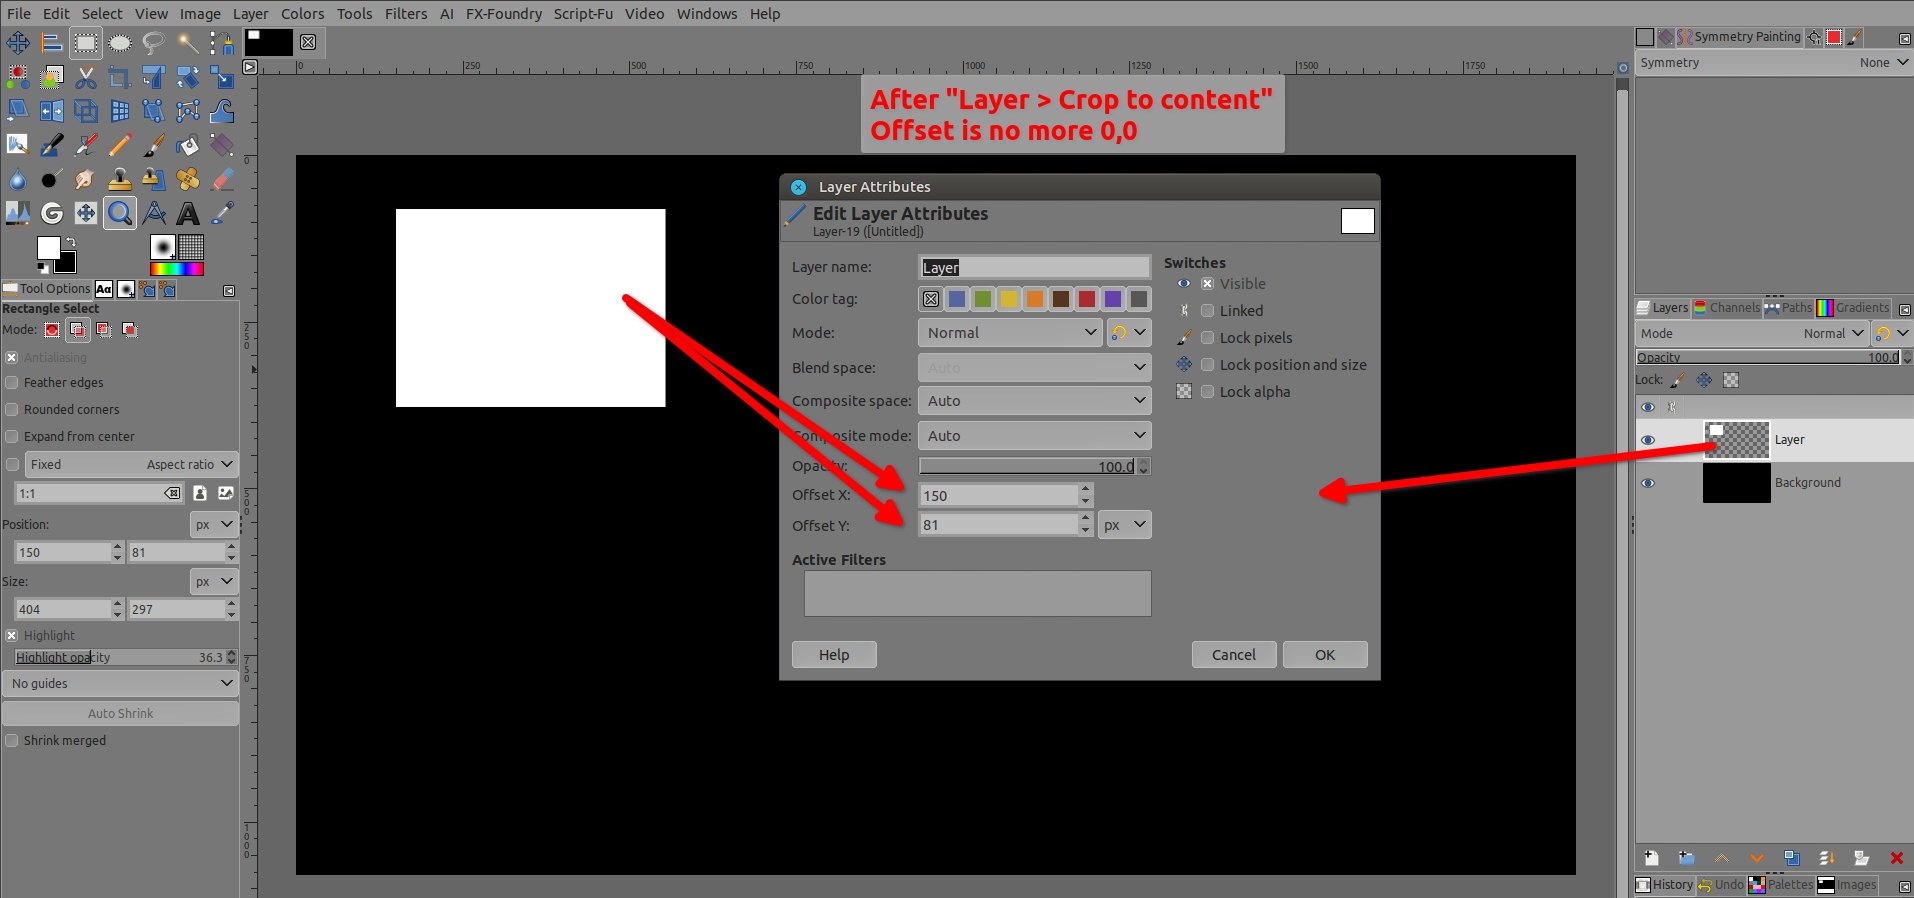
Task: Select the Eraser tool
Action: [x=222, y=179]
